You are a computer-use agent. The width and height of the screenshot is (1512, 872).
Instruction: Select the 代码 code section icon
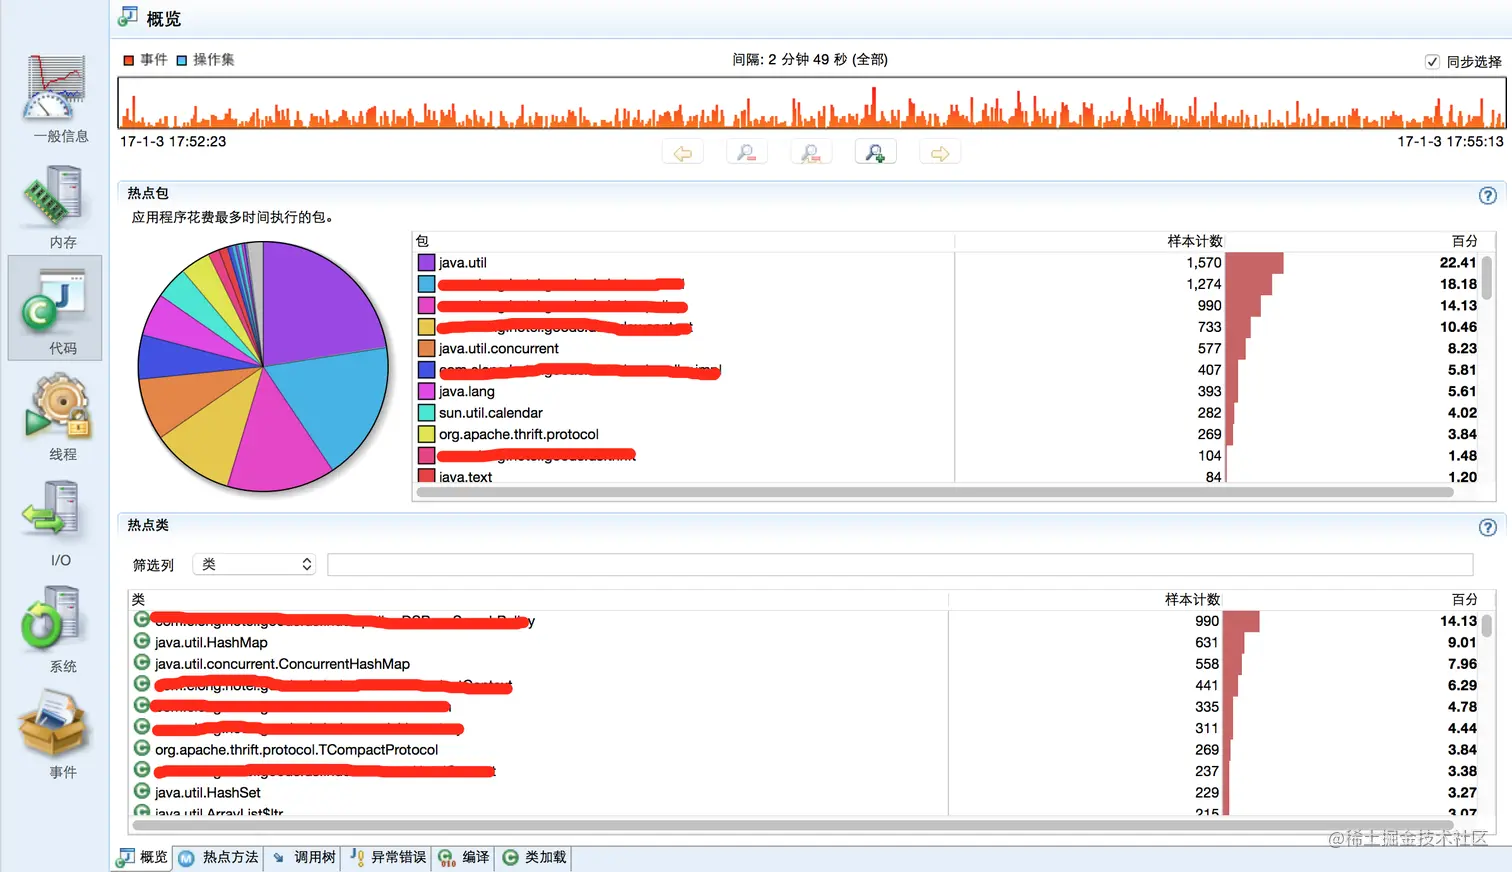pos(55,308)
